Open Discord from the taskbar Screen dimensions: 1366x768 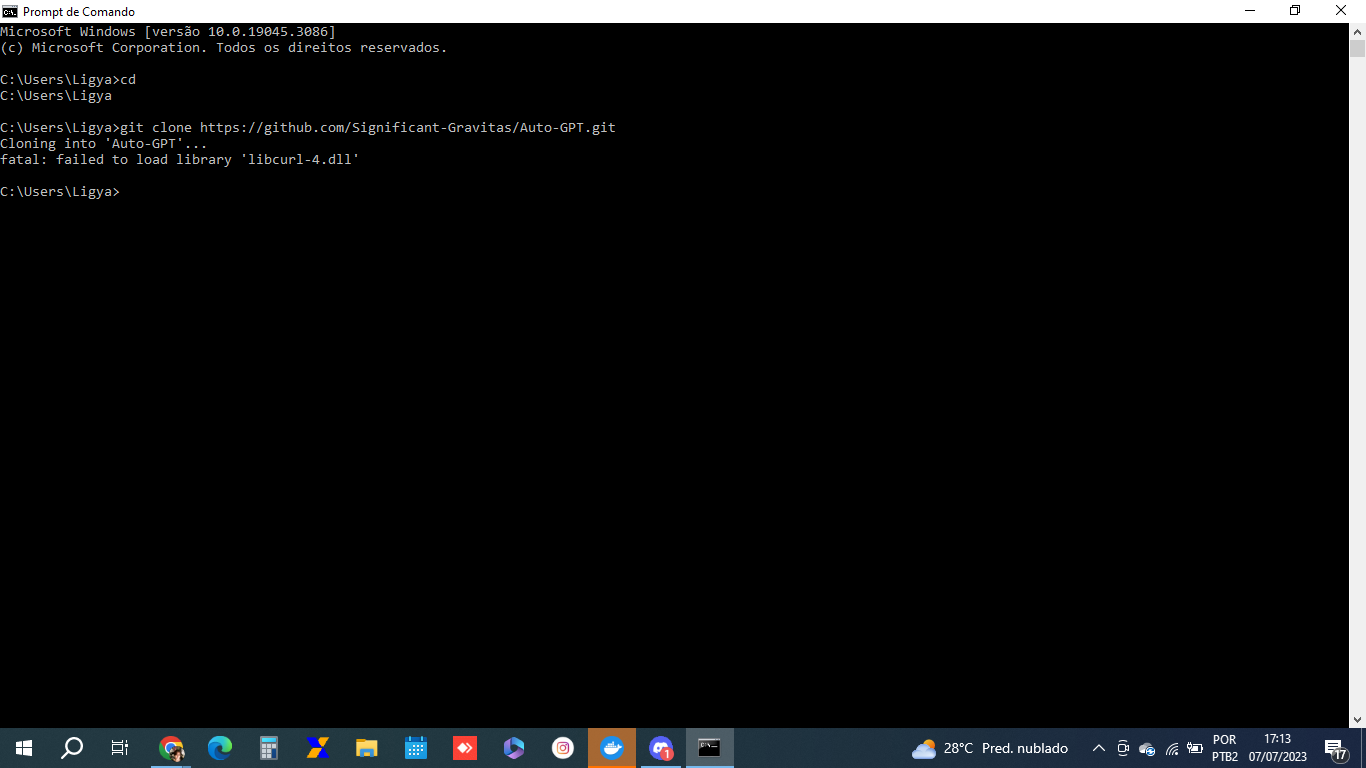[x=661, y=748]
